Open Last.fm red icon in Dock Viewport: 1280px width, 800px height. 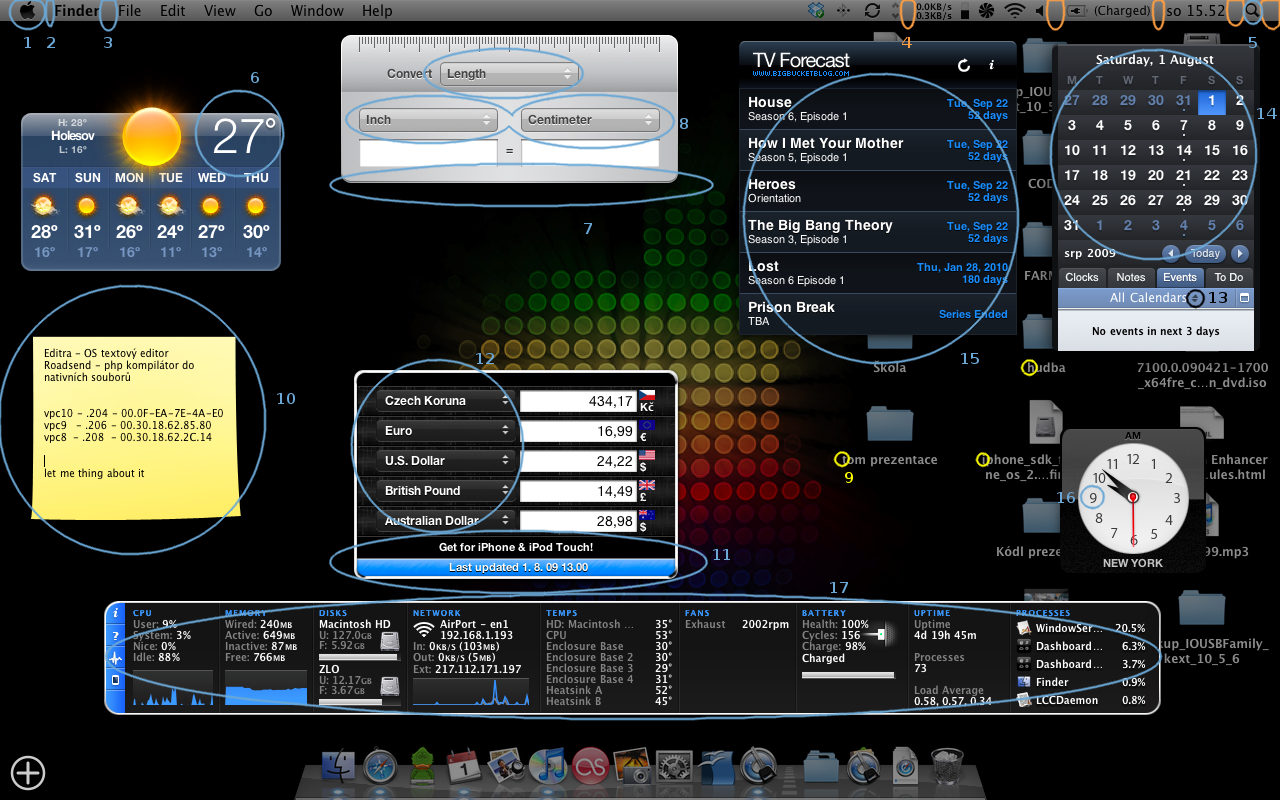(x=590, y=766)
